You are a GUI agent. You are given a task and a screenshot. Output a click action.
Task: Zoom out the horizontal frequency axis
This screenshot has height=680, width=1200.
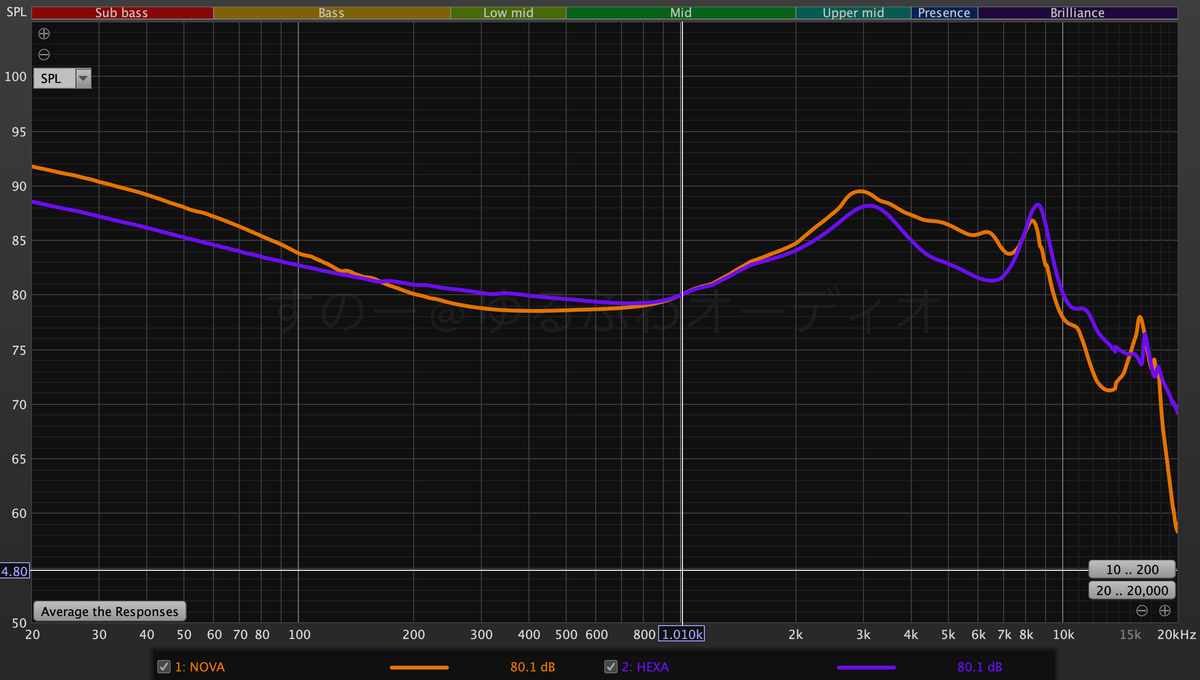[1142, 610]
